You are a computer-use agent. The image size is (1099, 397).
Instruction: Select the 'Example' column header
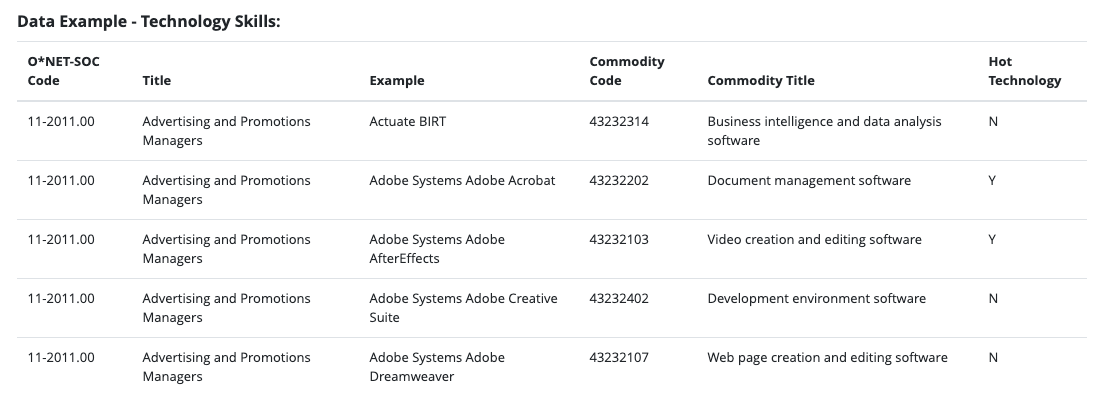tap(397, 81)
